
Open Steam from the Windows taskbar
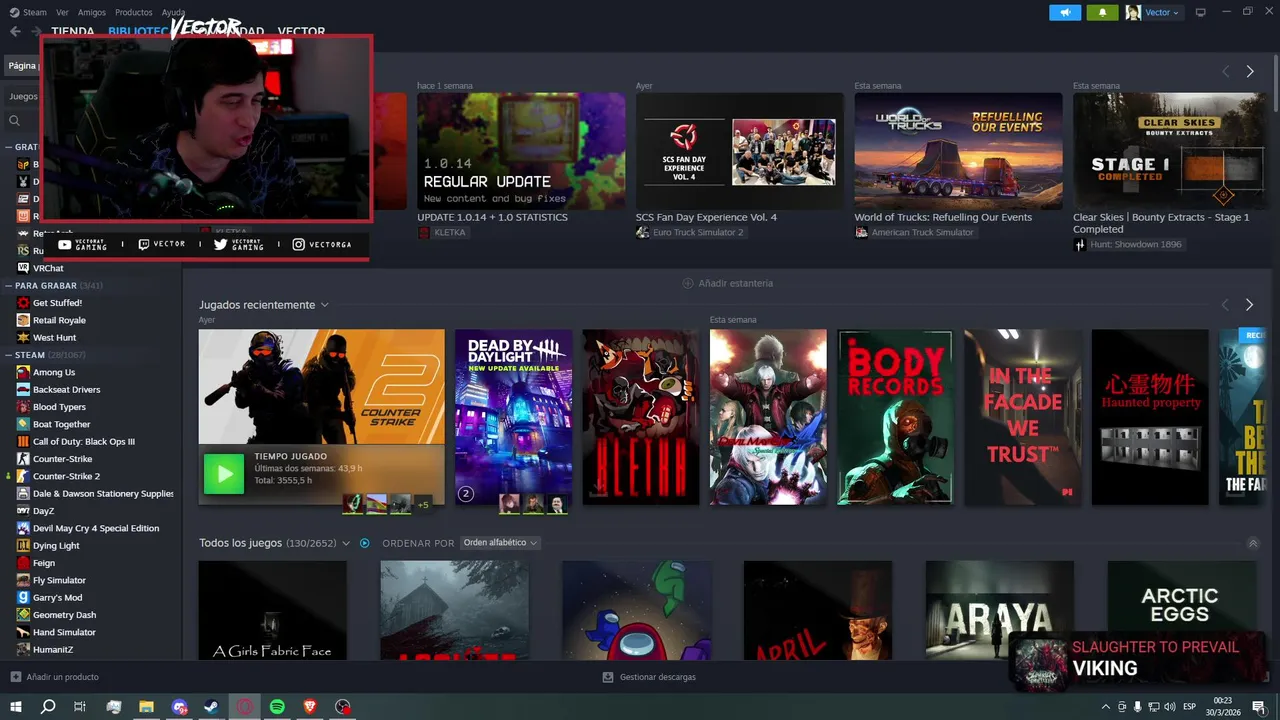(212, 706)
